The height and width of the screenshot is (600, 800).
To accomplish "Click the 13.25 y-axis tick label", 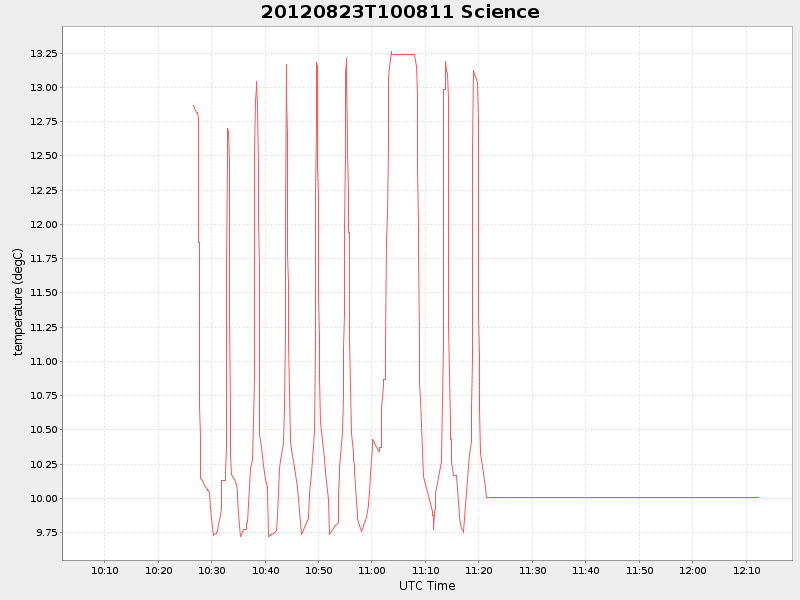I will [43, 54].
